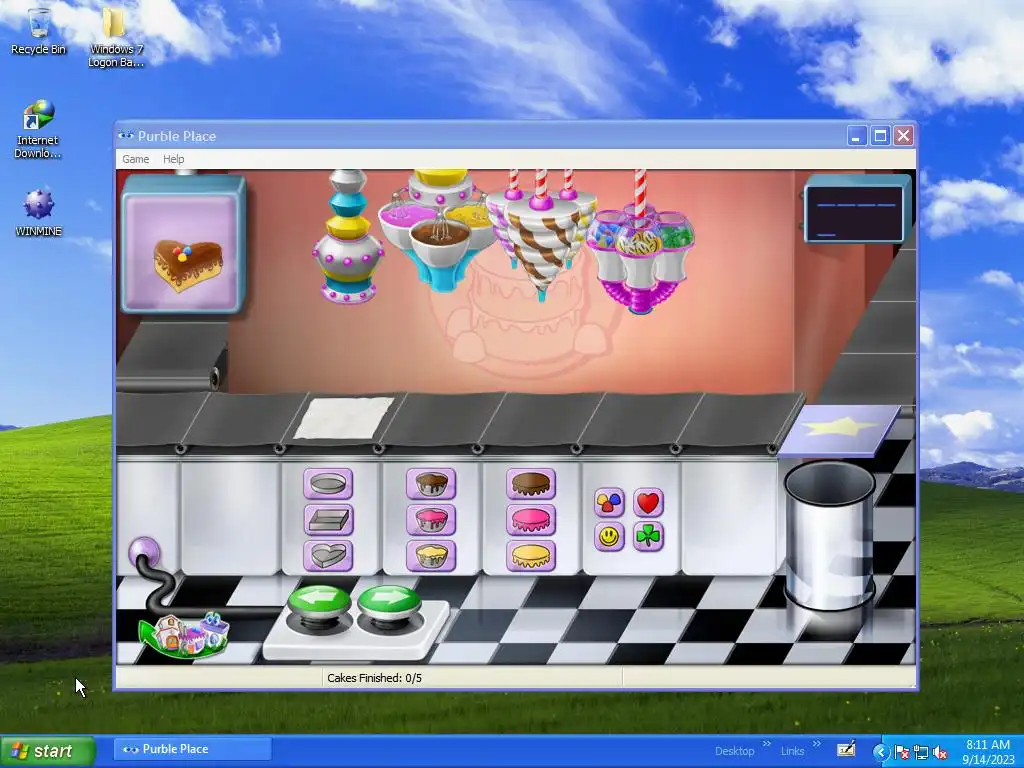Open the Game menu
The width and height of the screenshot is (1024, 768).
[x=136, y=159]
